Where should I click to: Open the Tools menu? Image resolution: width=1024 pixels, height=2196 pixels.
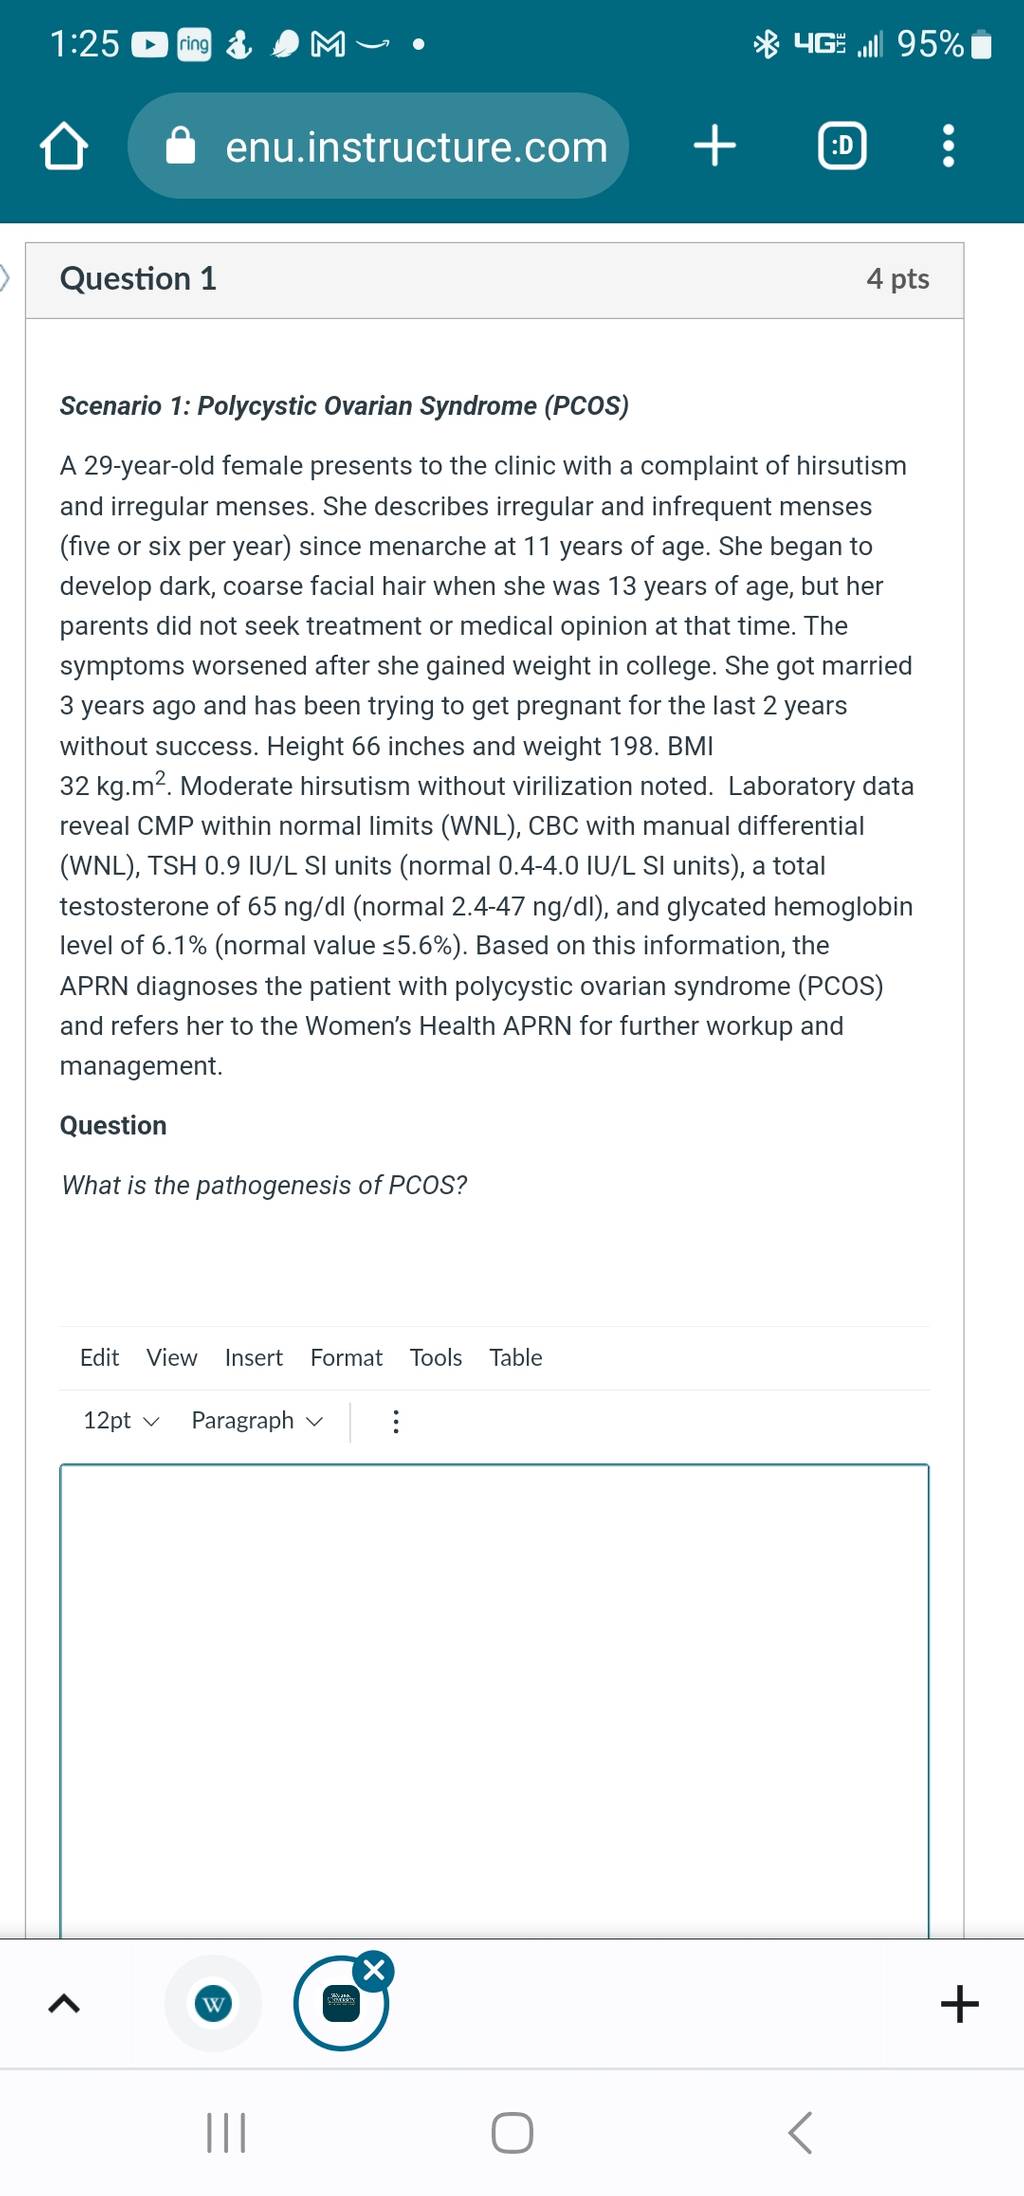tap(436, 1357)
